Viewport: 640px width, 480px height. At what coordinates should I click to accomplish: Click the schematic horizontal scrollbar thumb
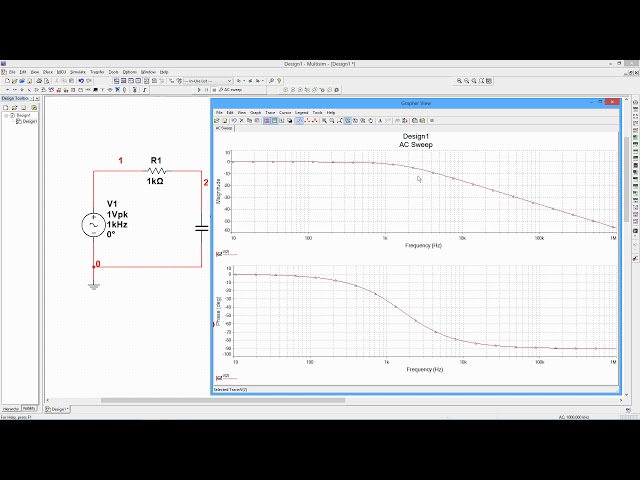click(223, 400)
